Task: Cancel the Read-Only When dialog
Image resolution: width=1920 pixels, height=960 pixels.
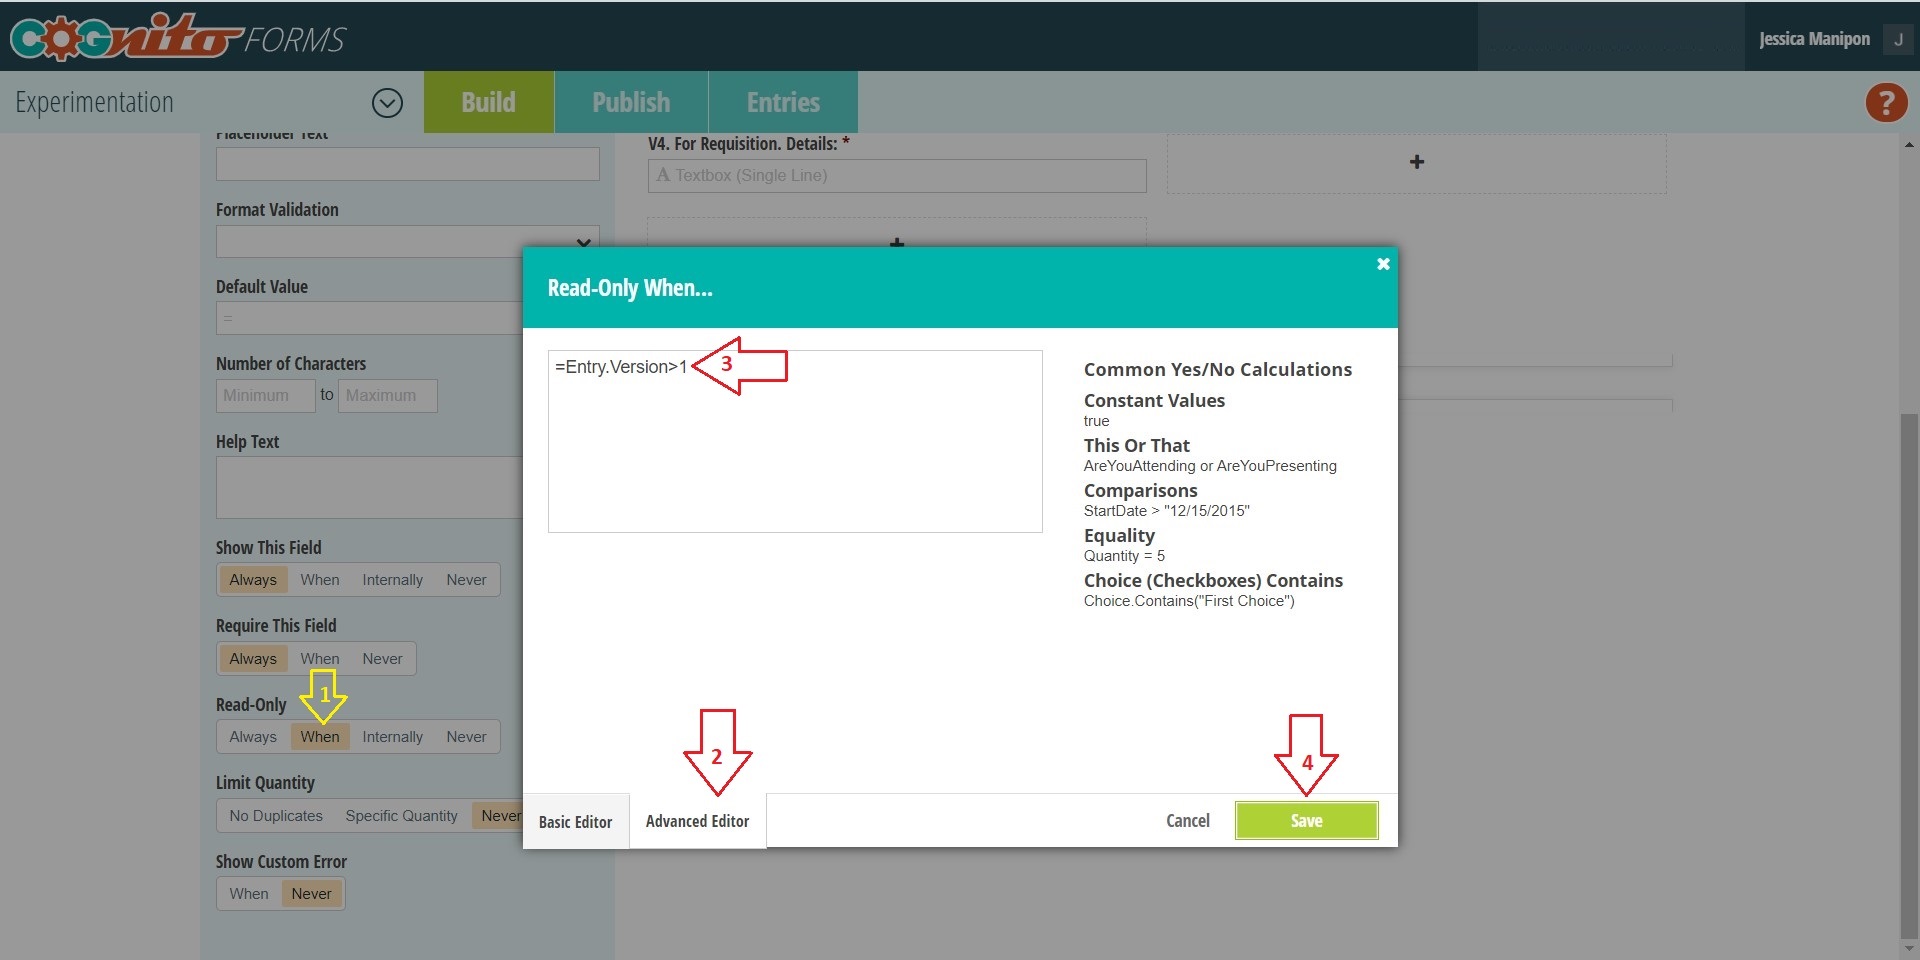Action: click(x=1187, y=820)
